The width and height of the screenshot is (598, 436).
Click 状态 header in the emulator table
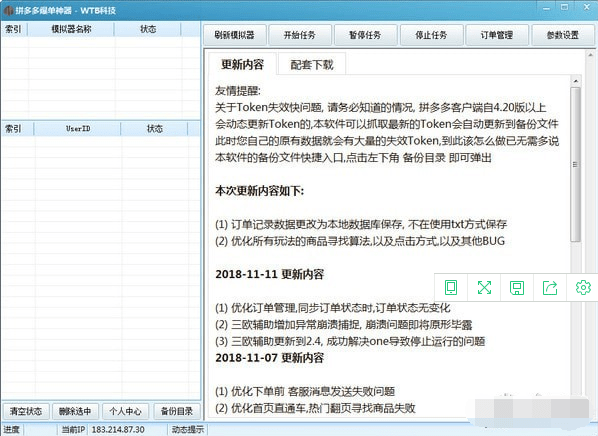[x=148, y=29]
